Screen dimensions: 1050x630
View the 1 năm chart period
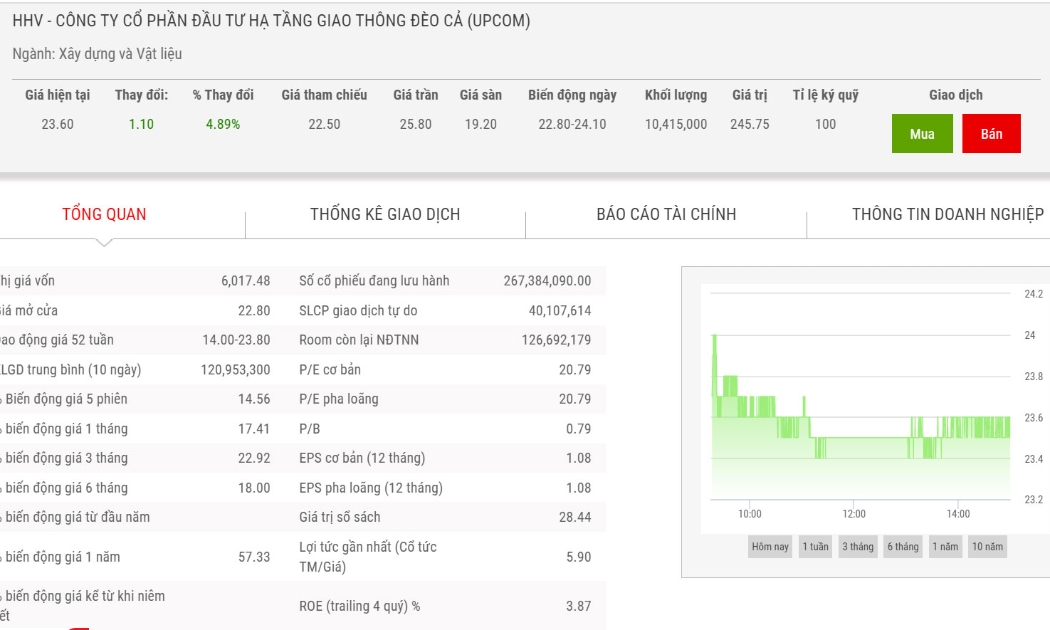click(945, 546)
